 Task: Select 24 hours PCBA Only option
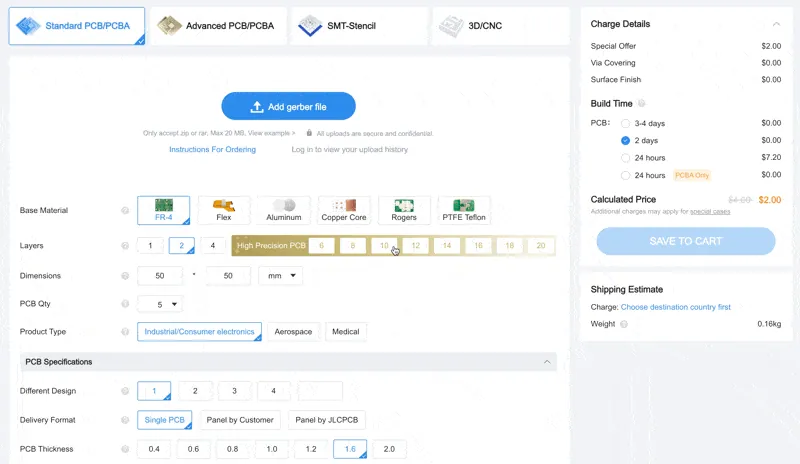click(625, 175)
